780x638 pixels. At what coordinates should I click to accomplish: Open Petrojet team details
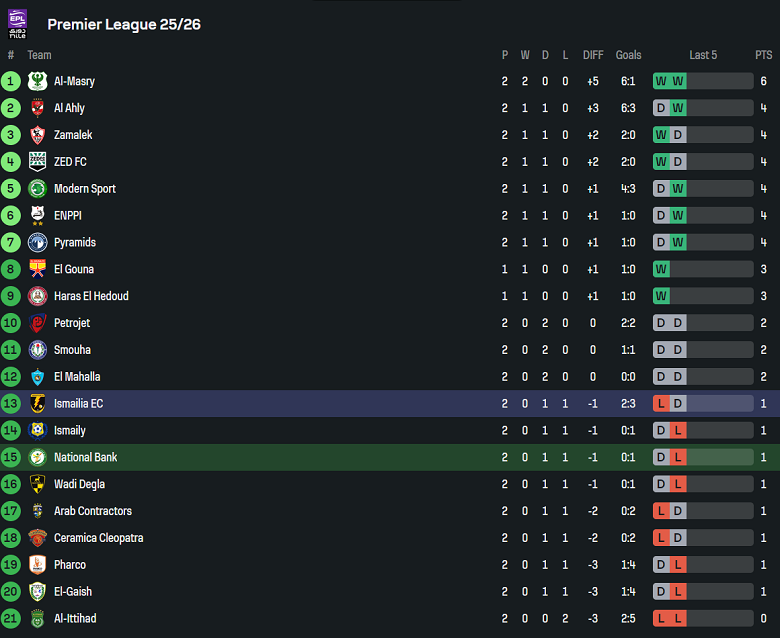72,324
